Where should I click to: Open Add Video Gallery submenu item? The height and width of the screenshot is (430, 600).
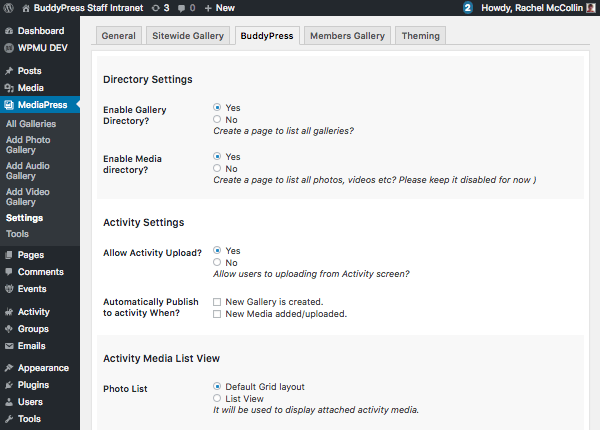point(28,197)
